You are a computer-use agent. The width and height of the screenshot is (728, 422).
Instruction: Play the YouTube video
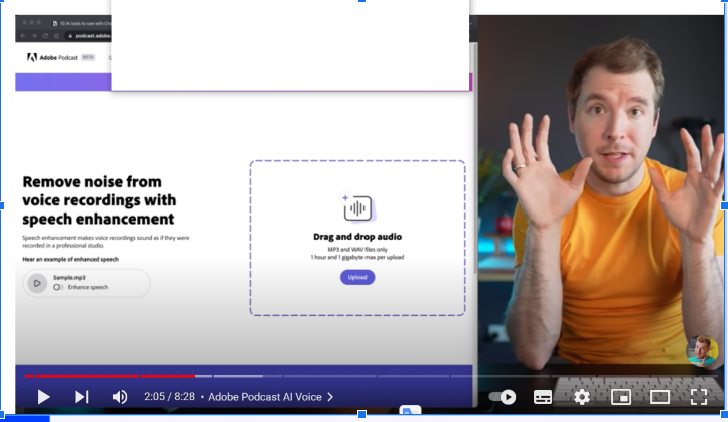tap(44, 397)
